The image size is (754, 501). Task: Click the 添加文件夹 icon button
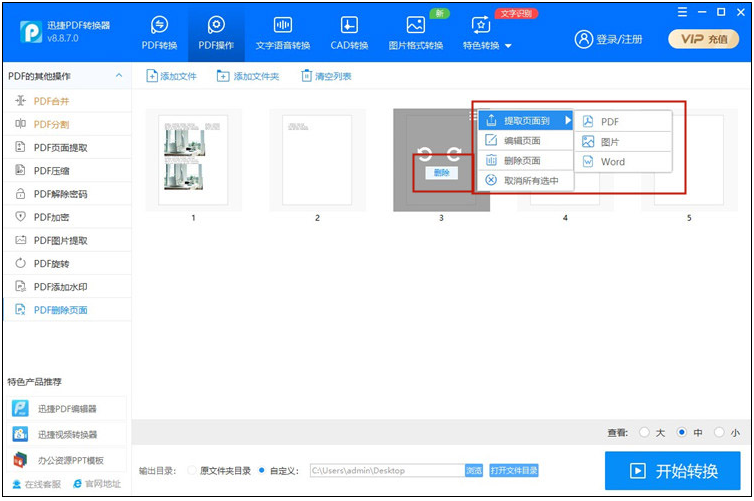click(222, 76)
